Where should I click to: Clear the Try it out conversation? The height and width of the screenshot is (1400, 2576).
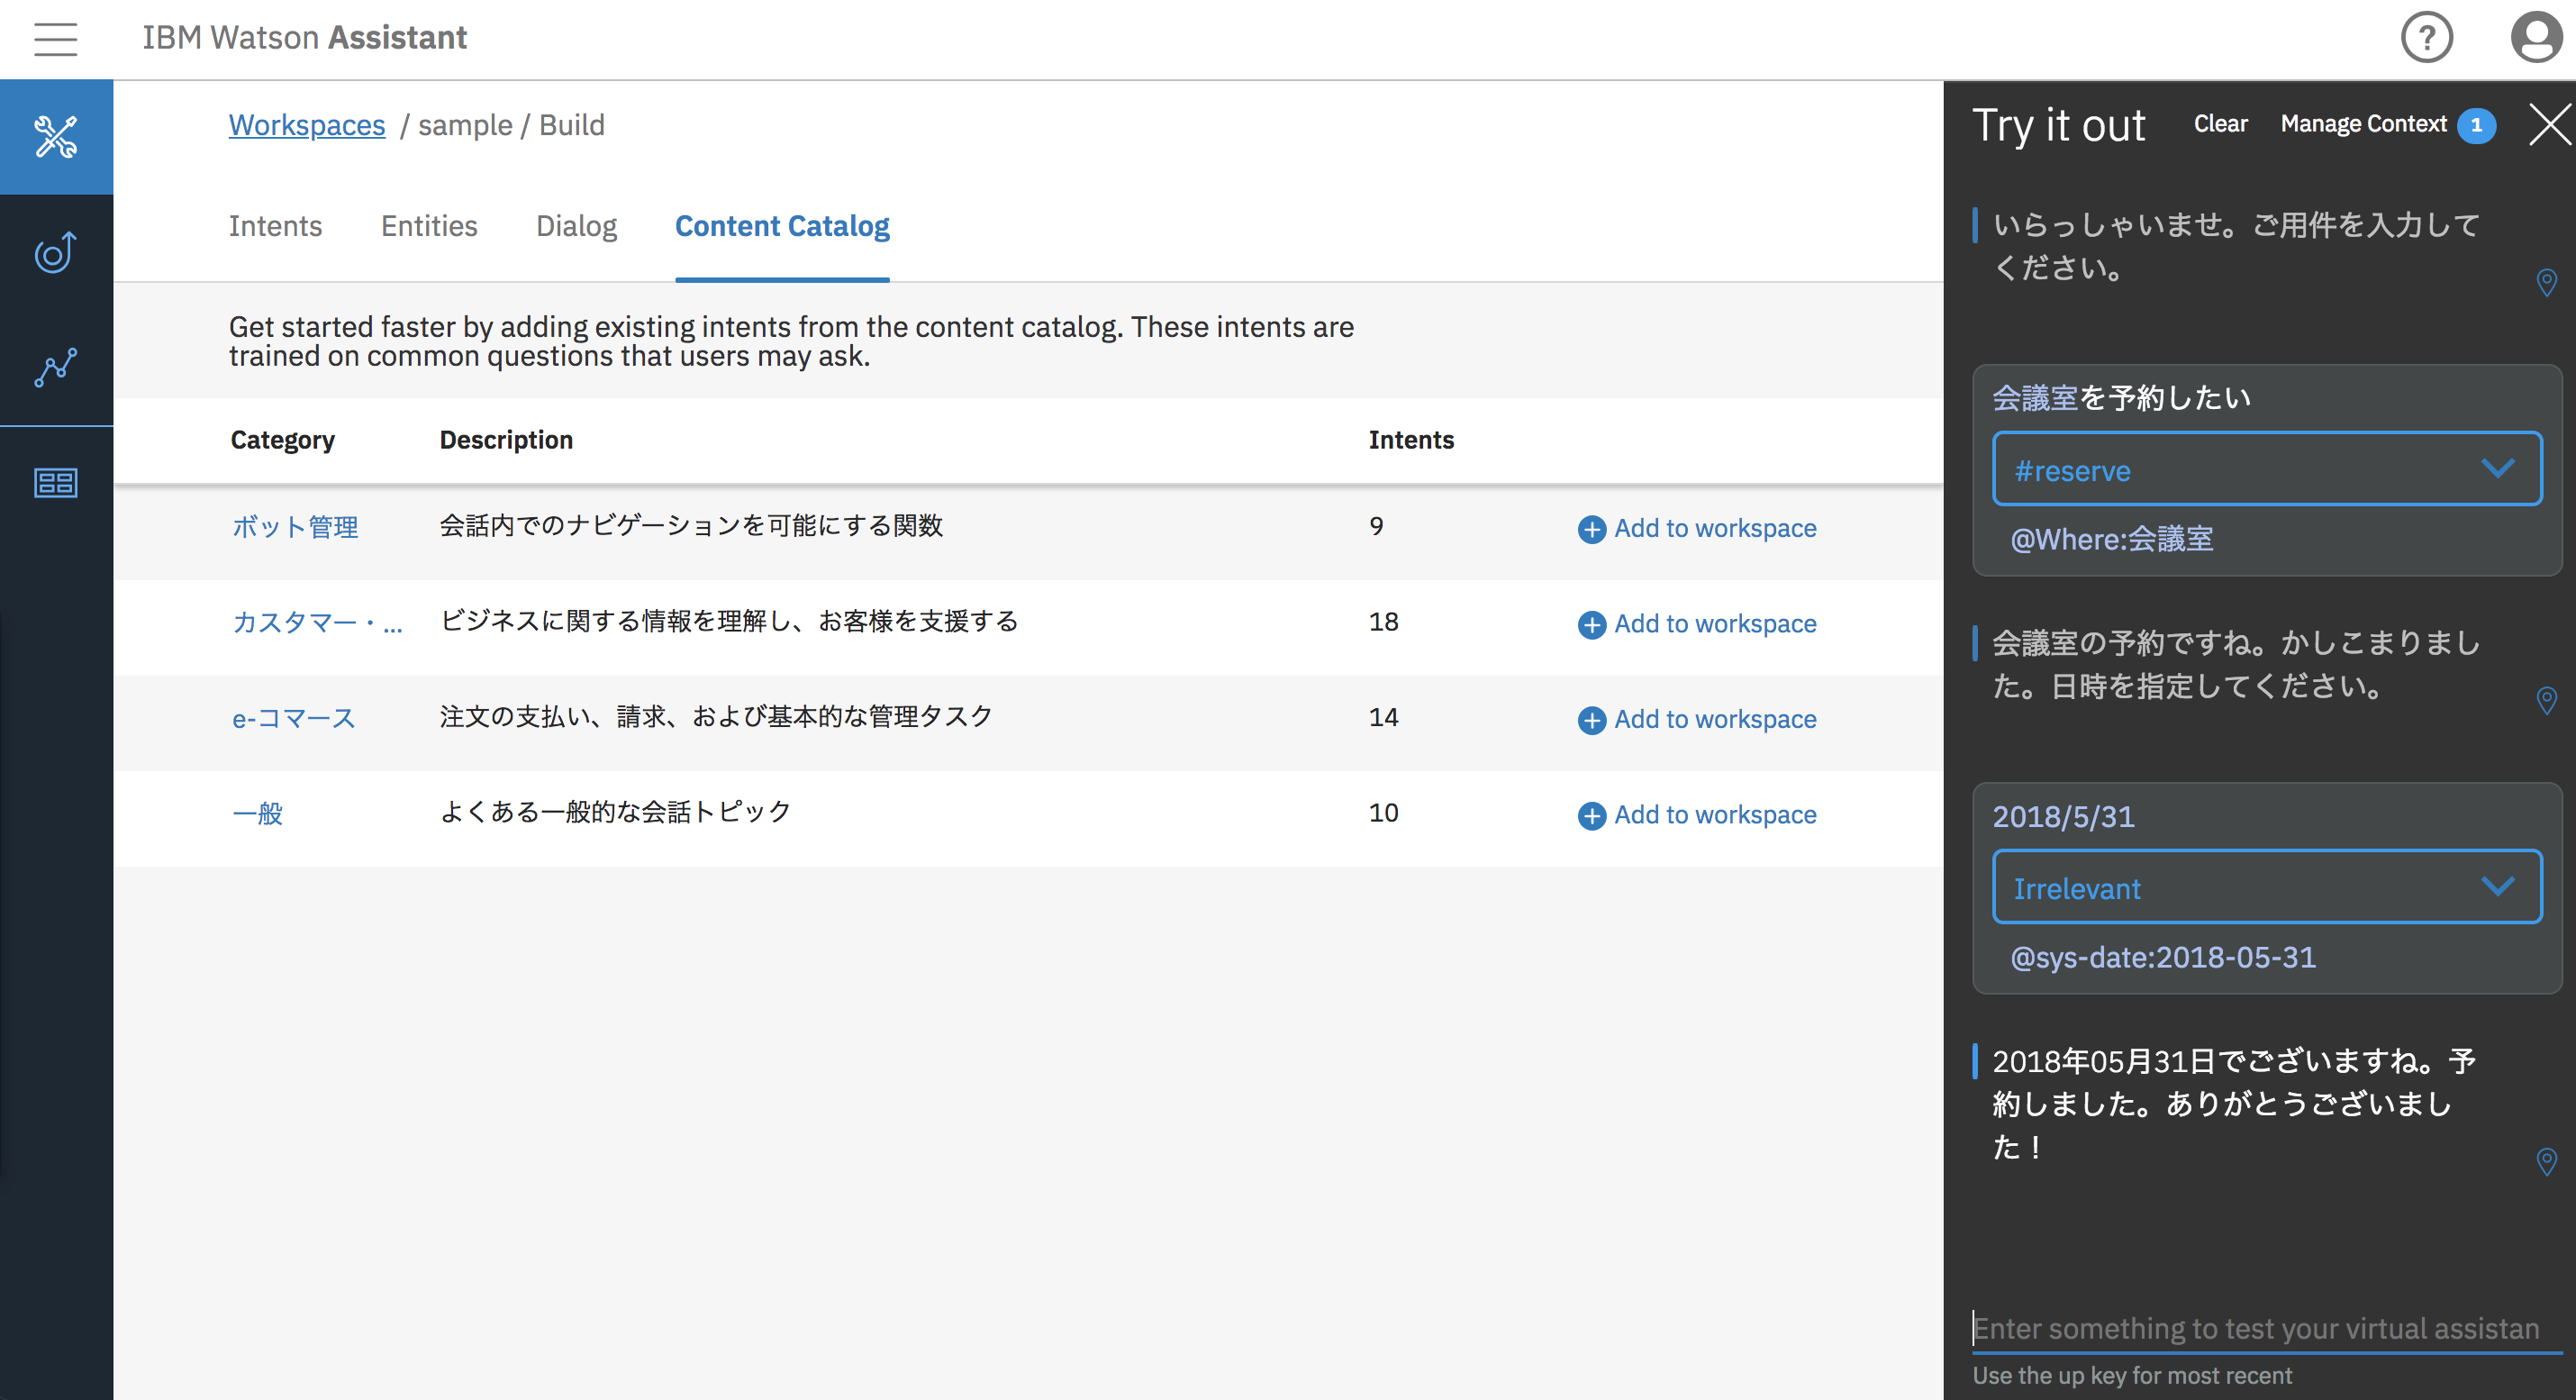click(2220, 124)
